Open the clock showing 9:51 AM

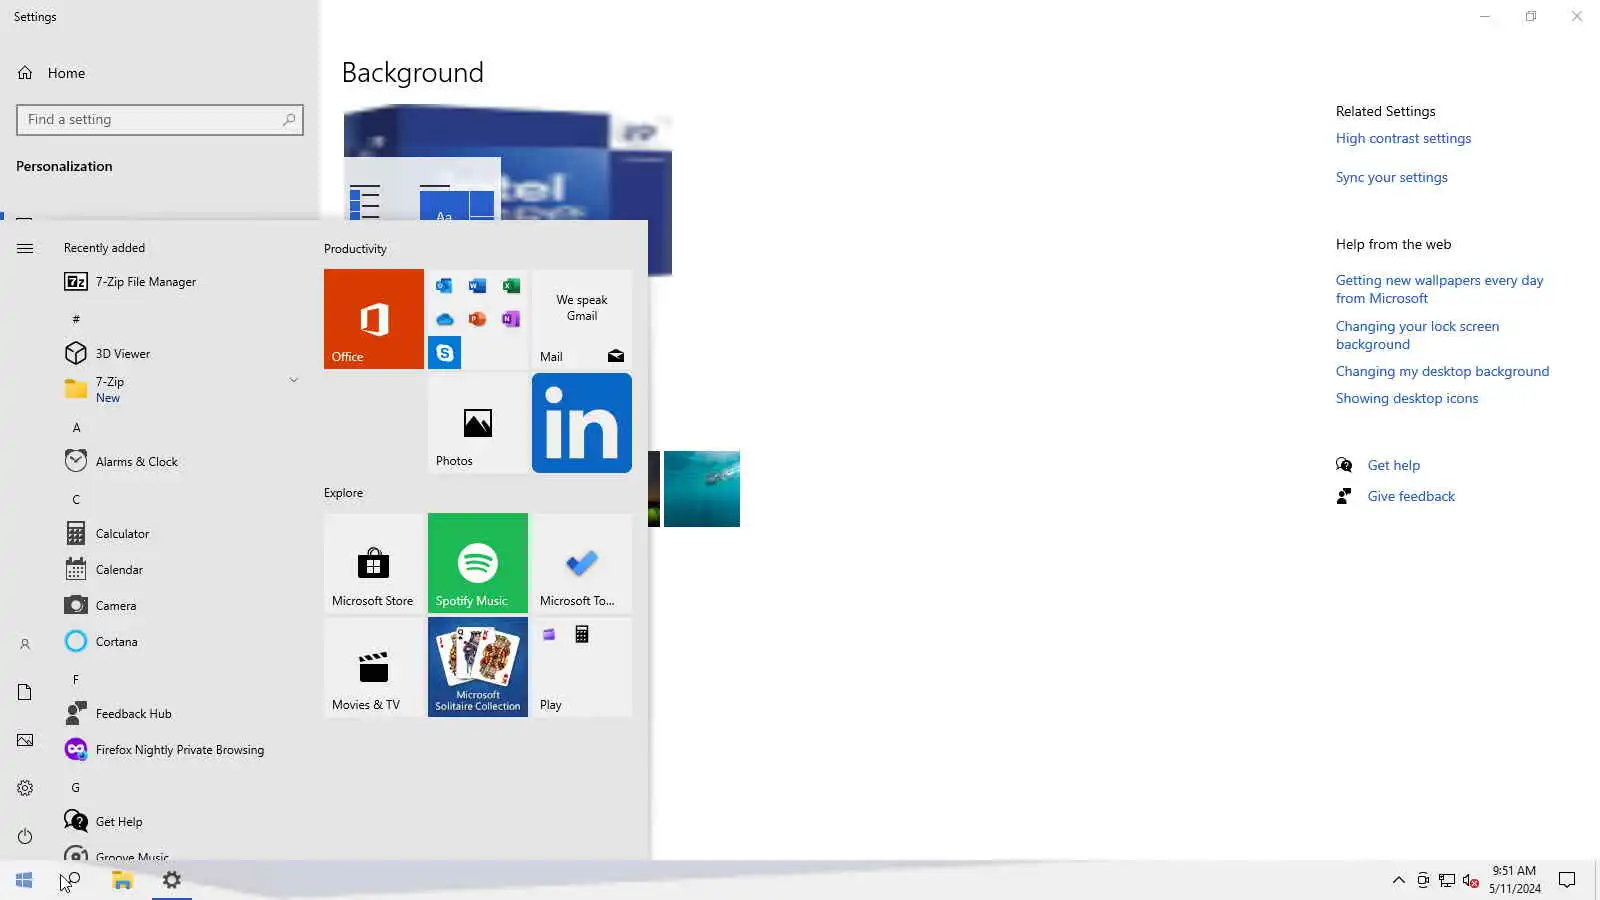(1514, 880)
